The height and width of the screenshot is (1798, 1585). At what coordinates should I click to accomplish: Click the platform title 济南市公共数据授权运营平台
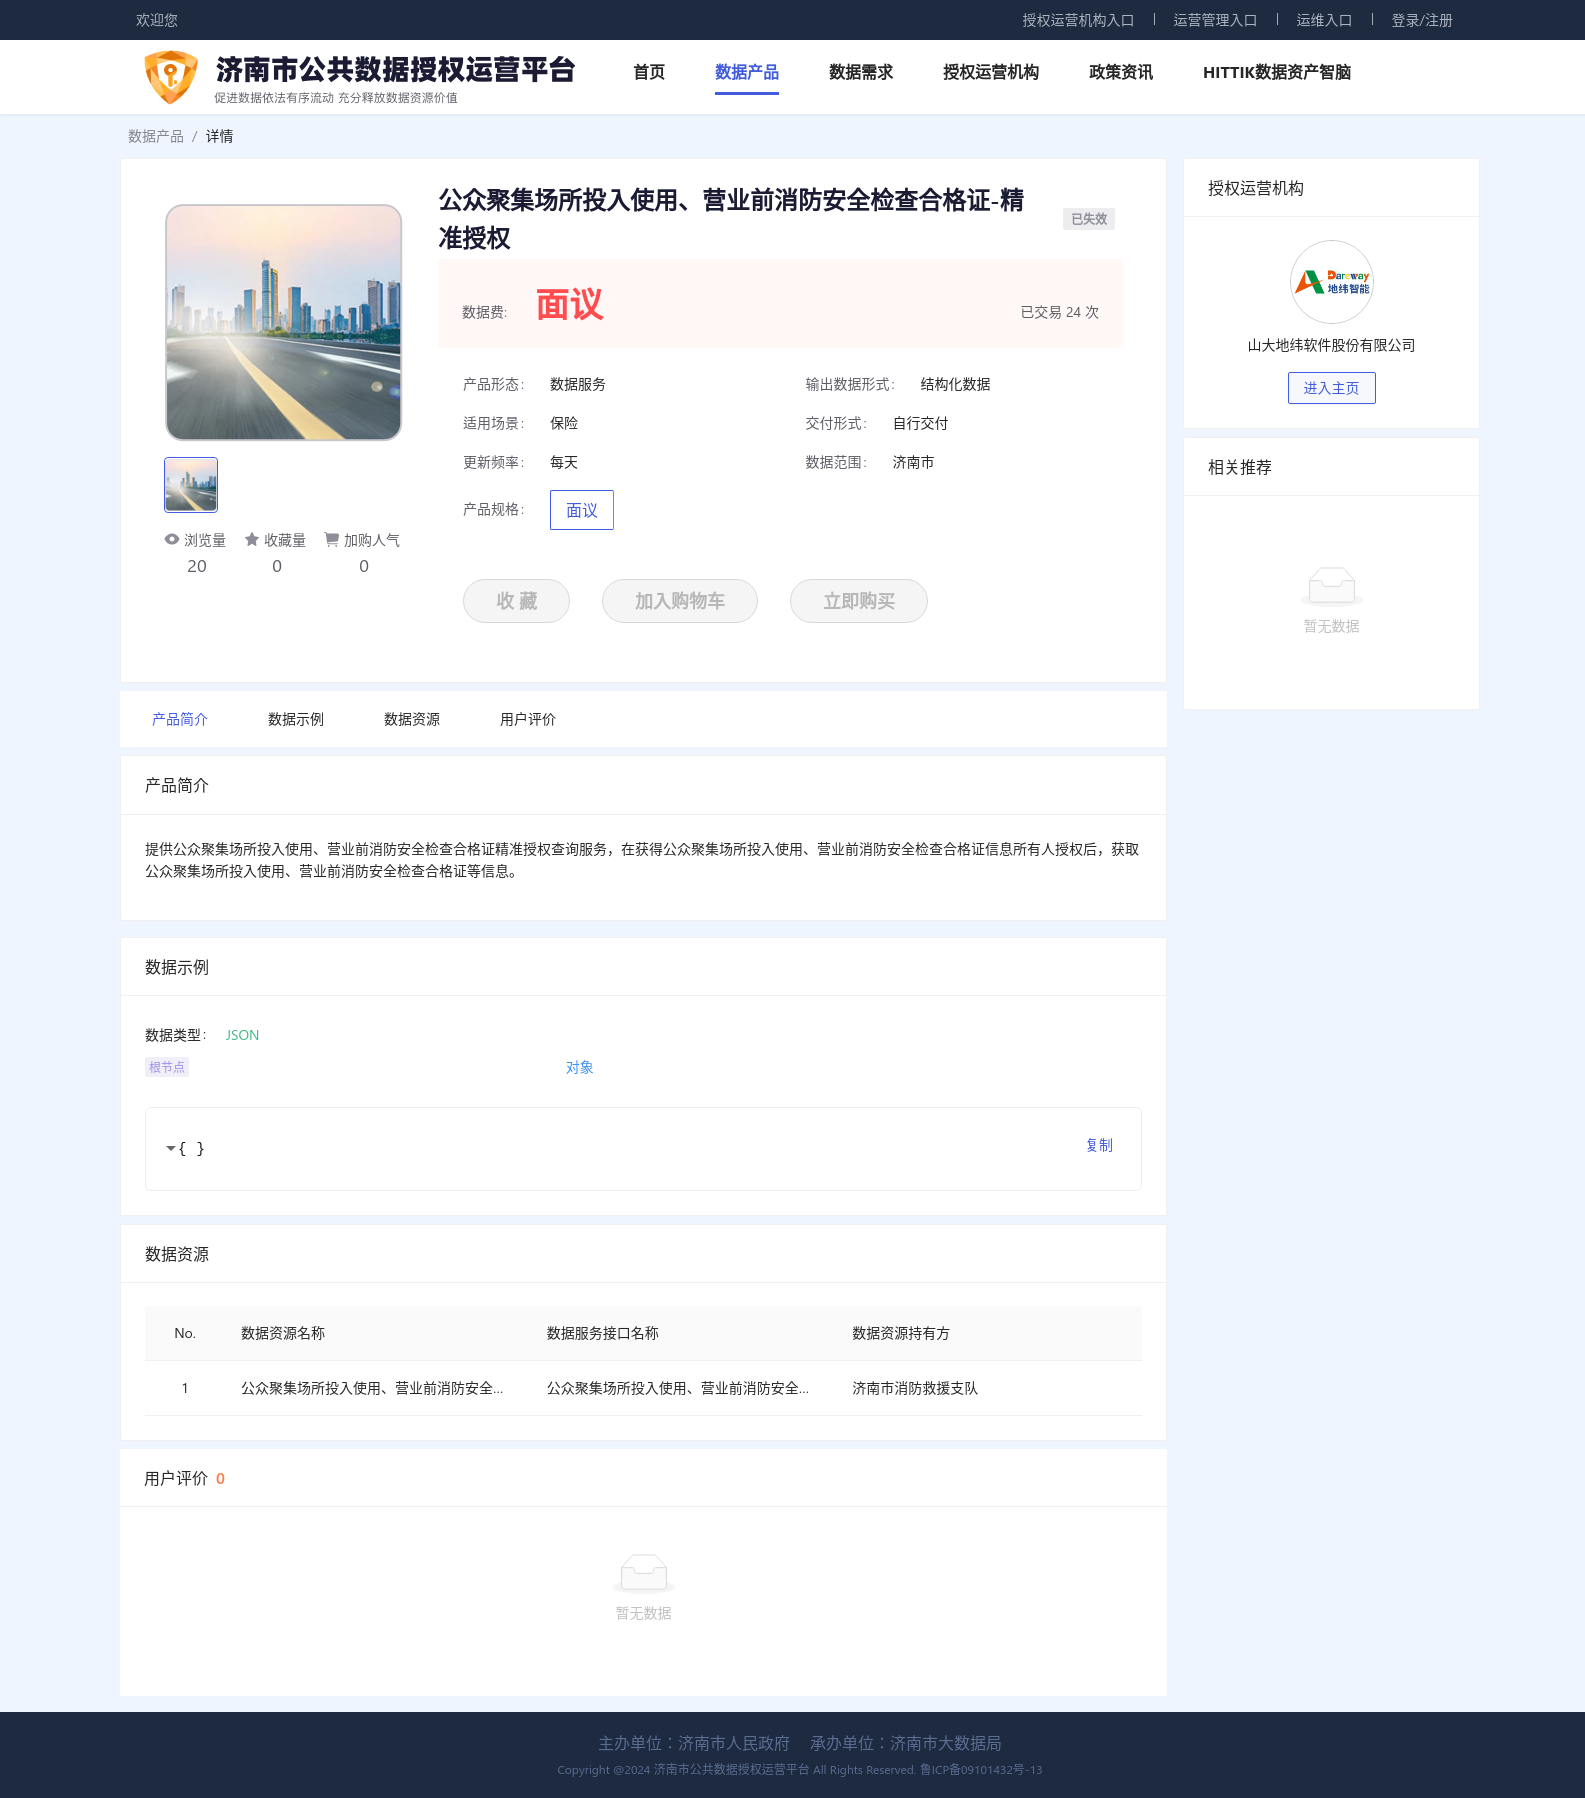pos(396,69)
